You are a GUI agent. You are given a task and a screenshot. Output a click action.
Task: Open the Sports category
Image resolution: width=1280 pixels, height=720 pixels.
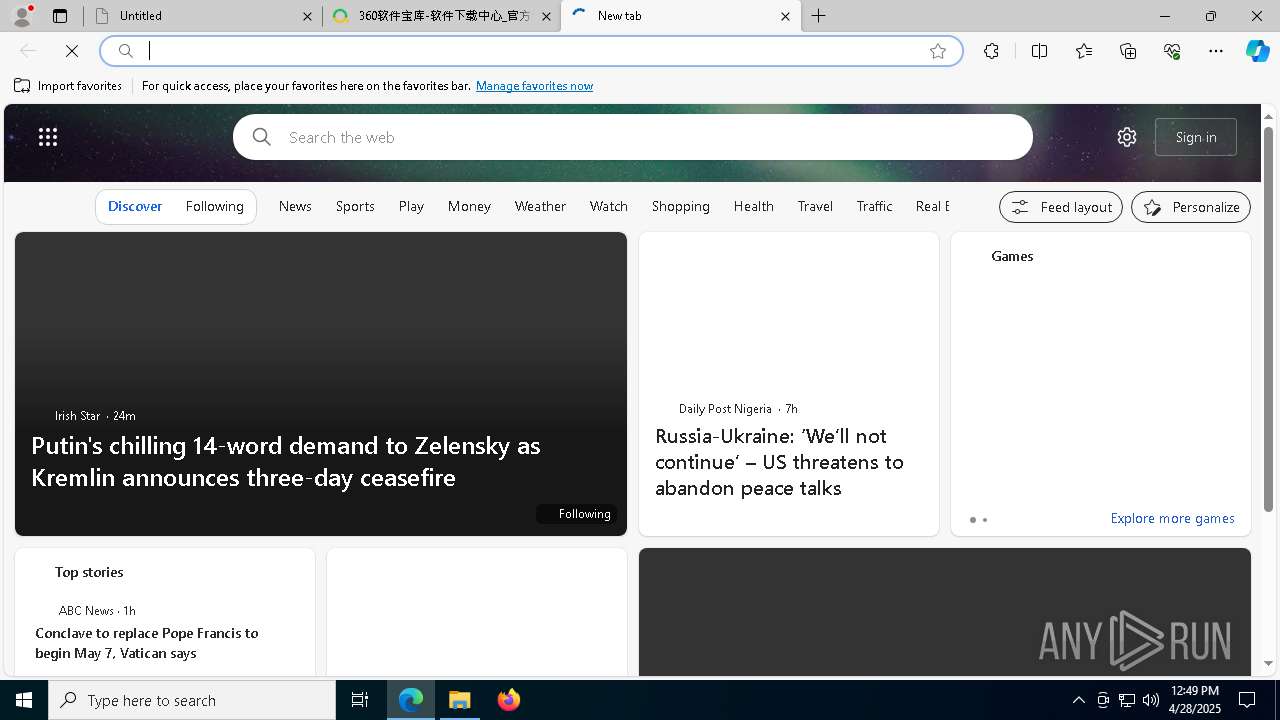(355, 206)
